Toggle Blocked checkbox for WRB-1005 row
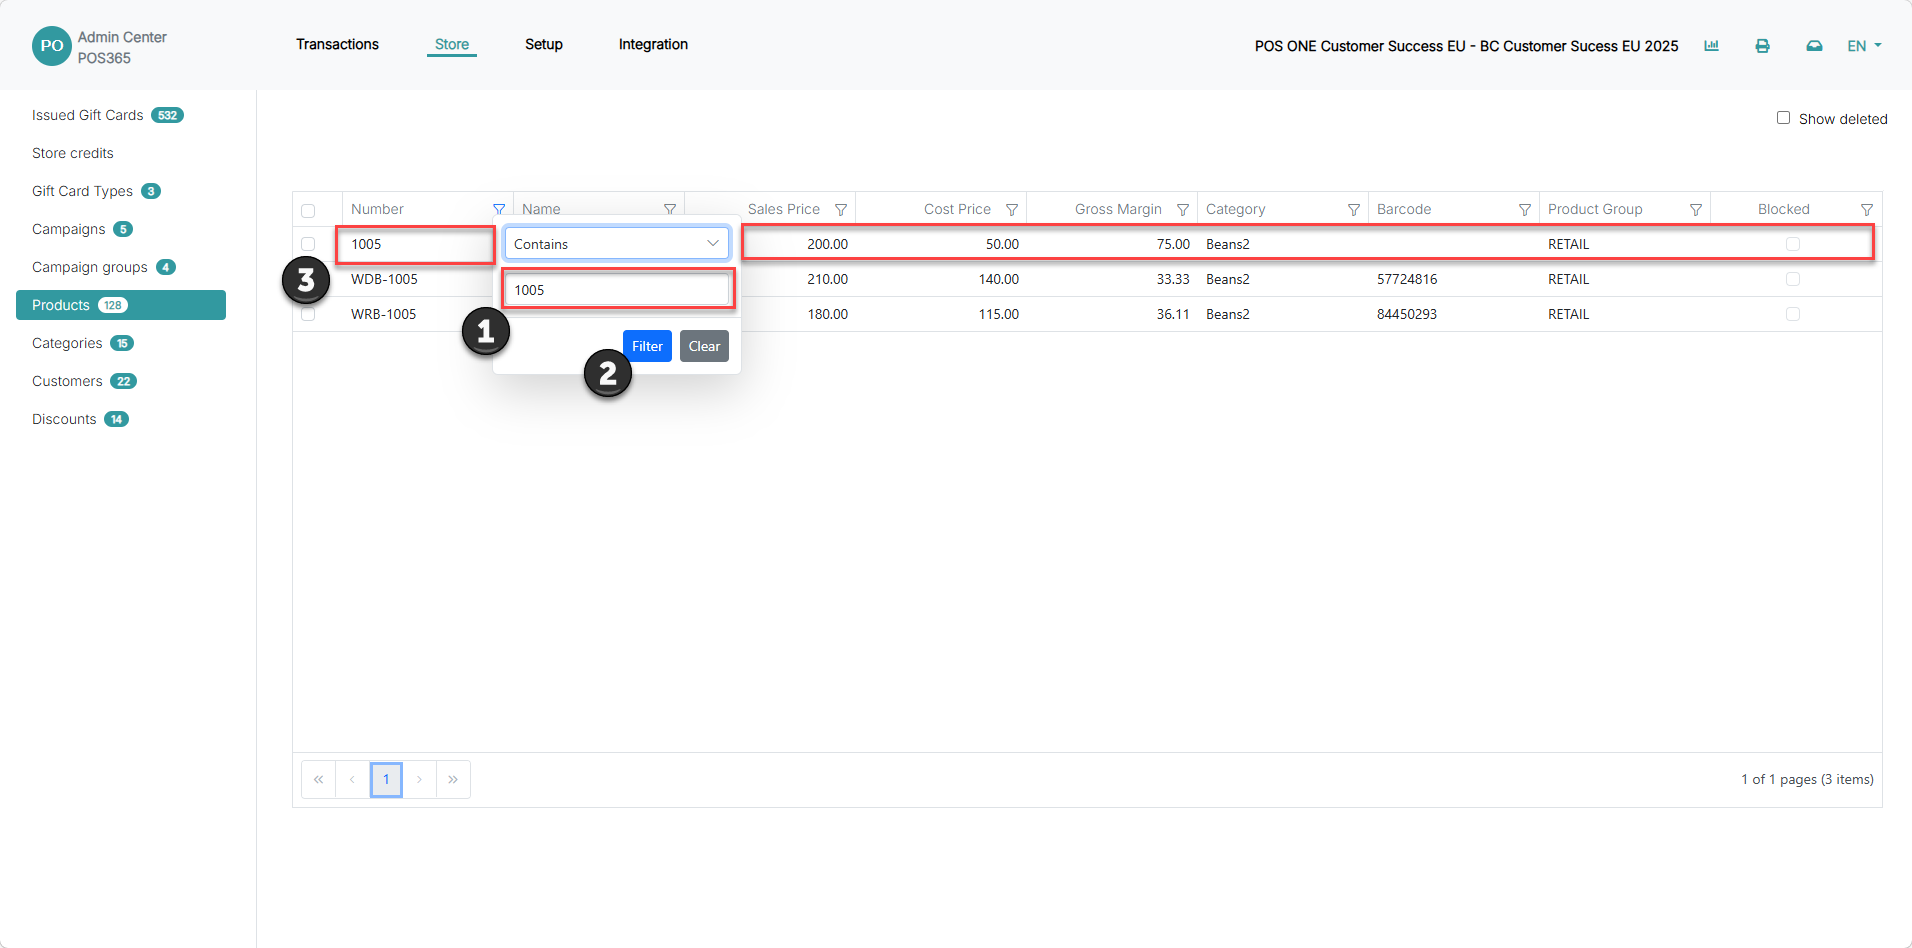Viewport: 1912px width, 948px height. pyautogui.click(x=1793, y=314)
